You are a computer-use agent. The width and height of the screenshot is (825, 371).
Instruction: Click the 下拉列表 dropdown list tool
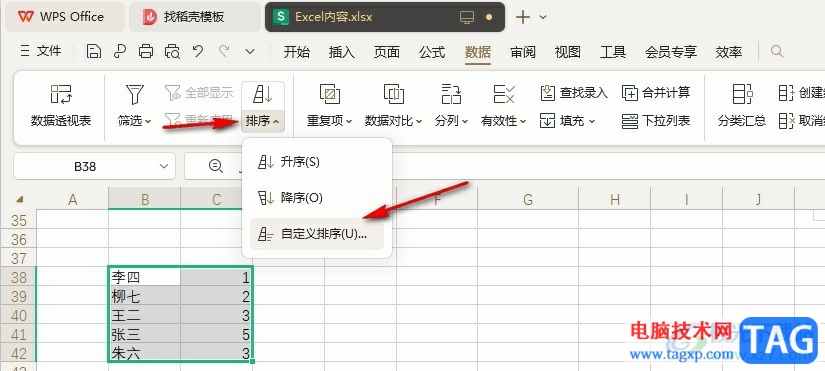(x=656, y=121)
